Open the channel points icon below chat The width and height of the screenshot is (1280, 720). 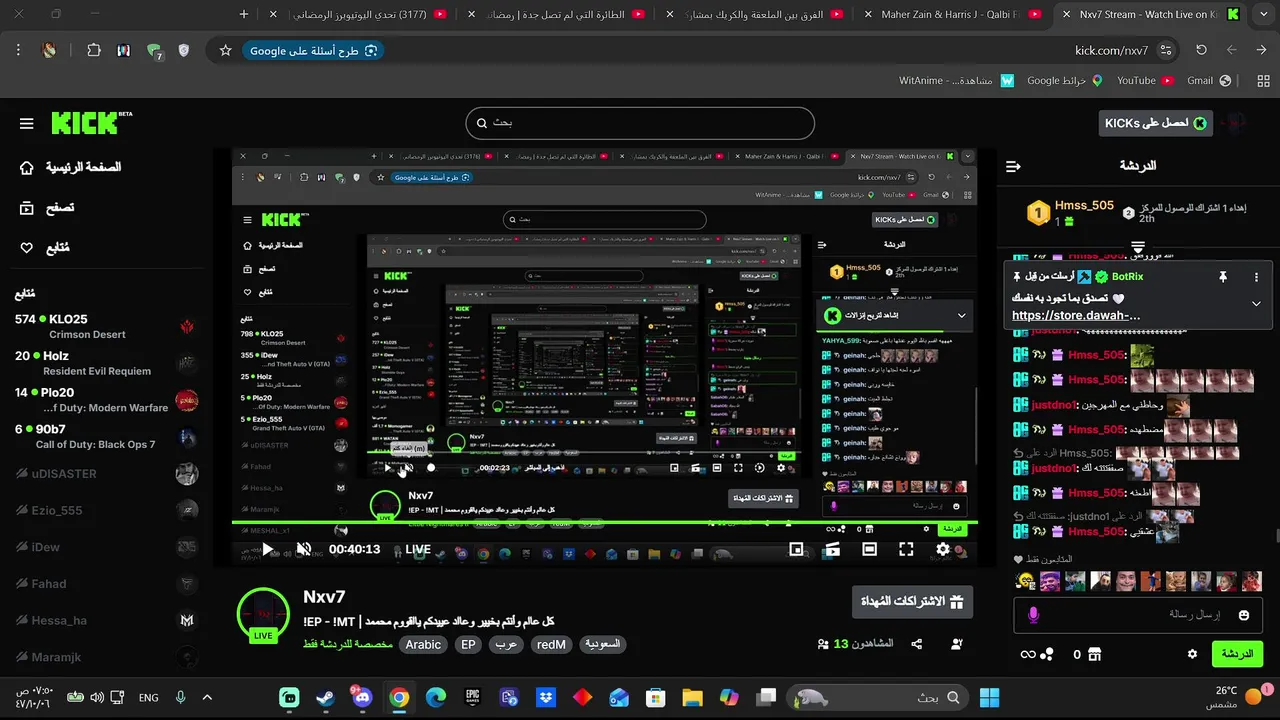(x=1047, y=654)
